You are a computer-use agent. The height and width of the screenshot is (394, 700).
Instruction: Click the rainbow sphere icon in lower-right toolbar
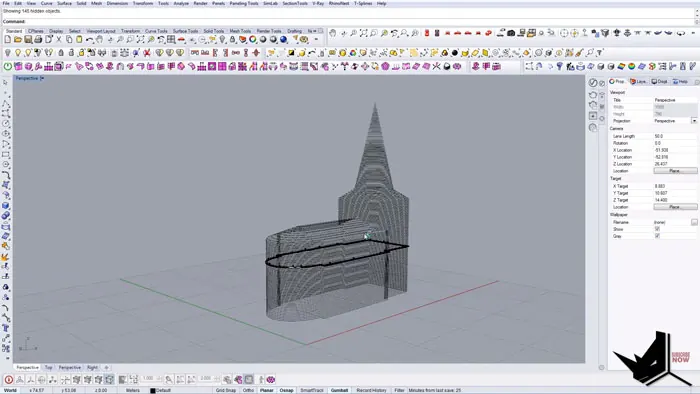point(631,66)
